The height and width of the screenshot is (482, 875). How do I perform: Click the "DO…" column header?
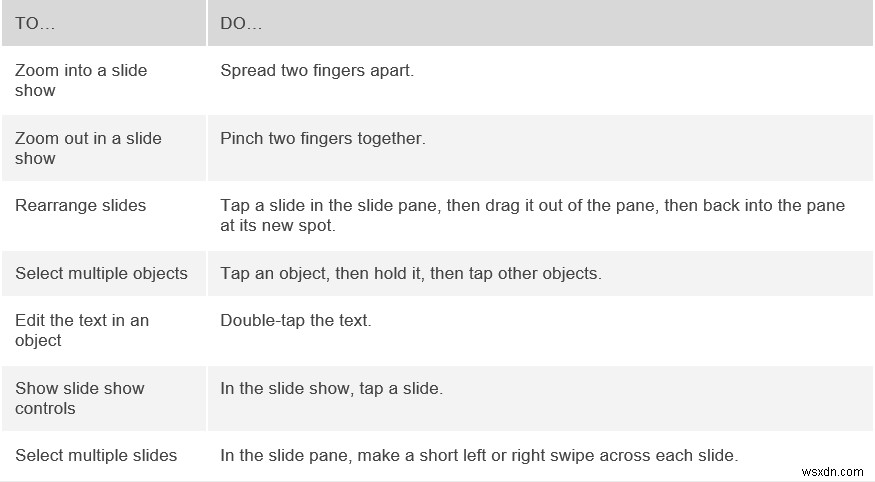click(x=241, y=24)
